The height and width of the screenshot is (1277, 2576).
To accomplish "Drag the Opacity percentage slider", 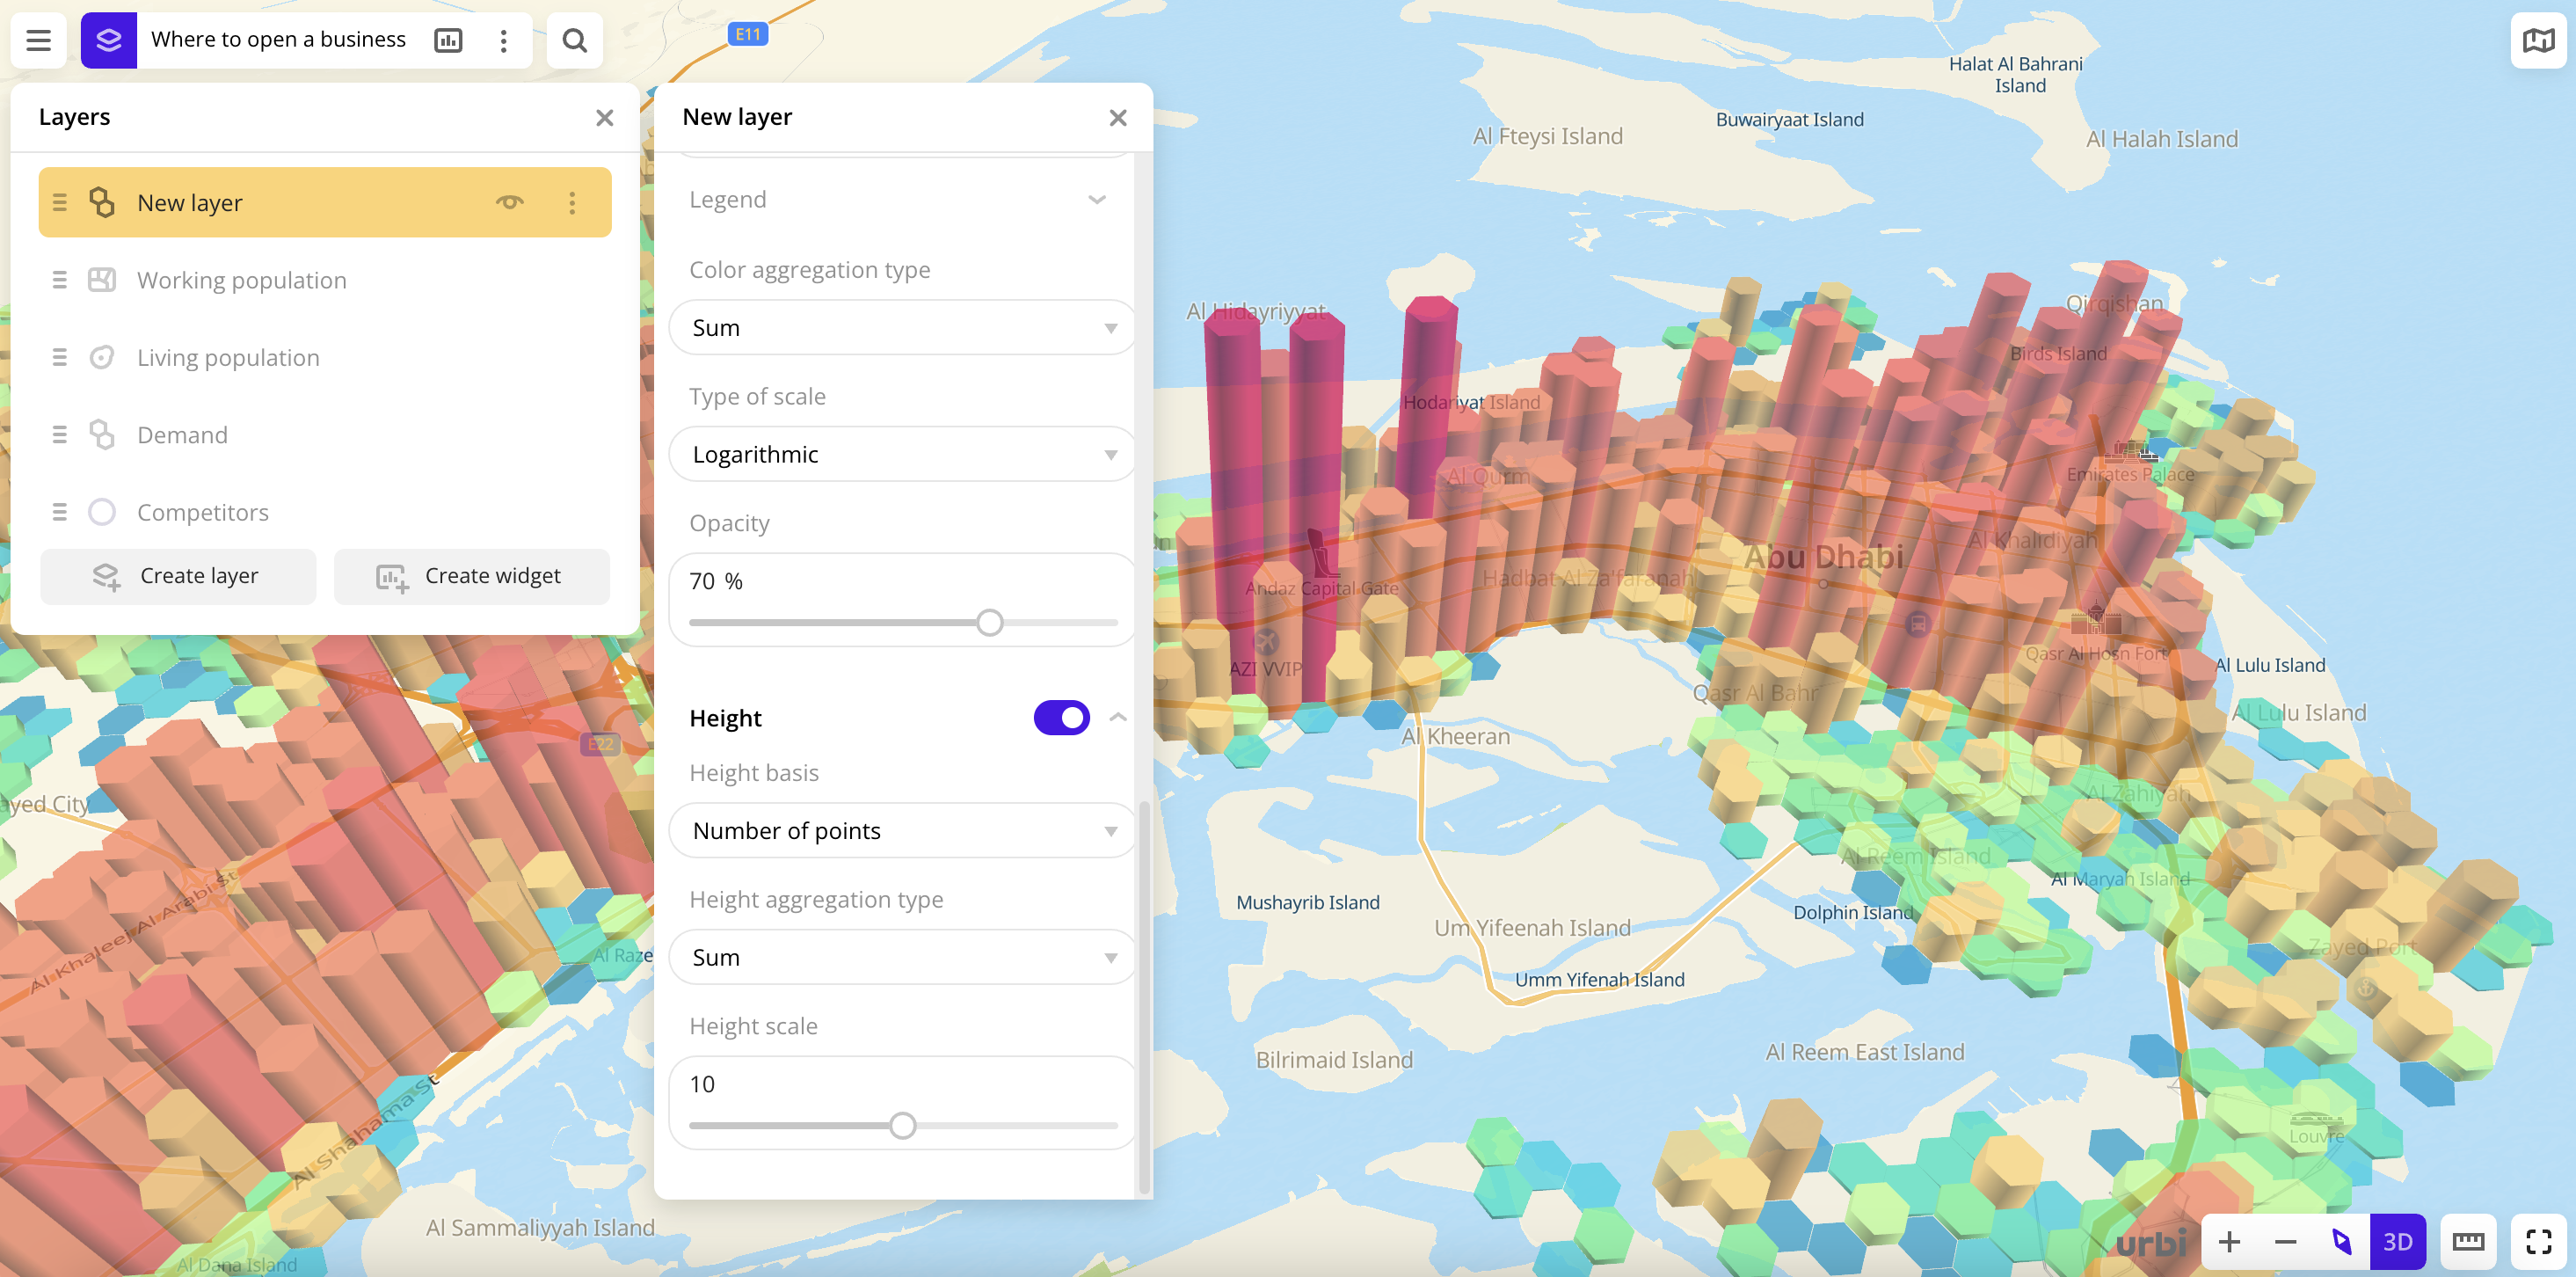I will (x=989, y=621).
